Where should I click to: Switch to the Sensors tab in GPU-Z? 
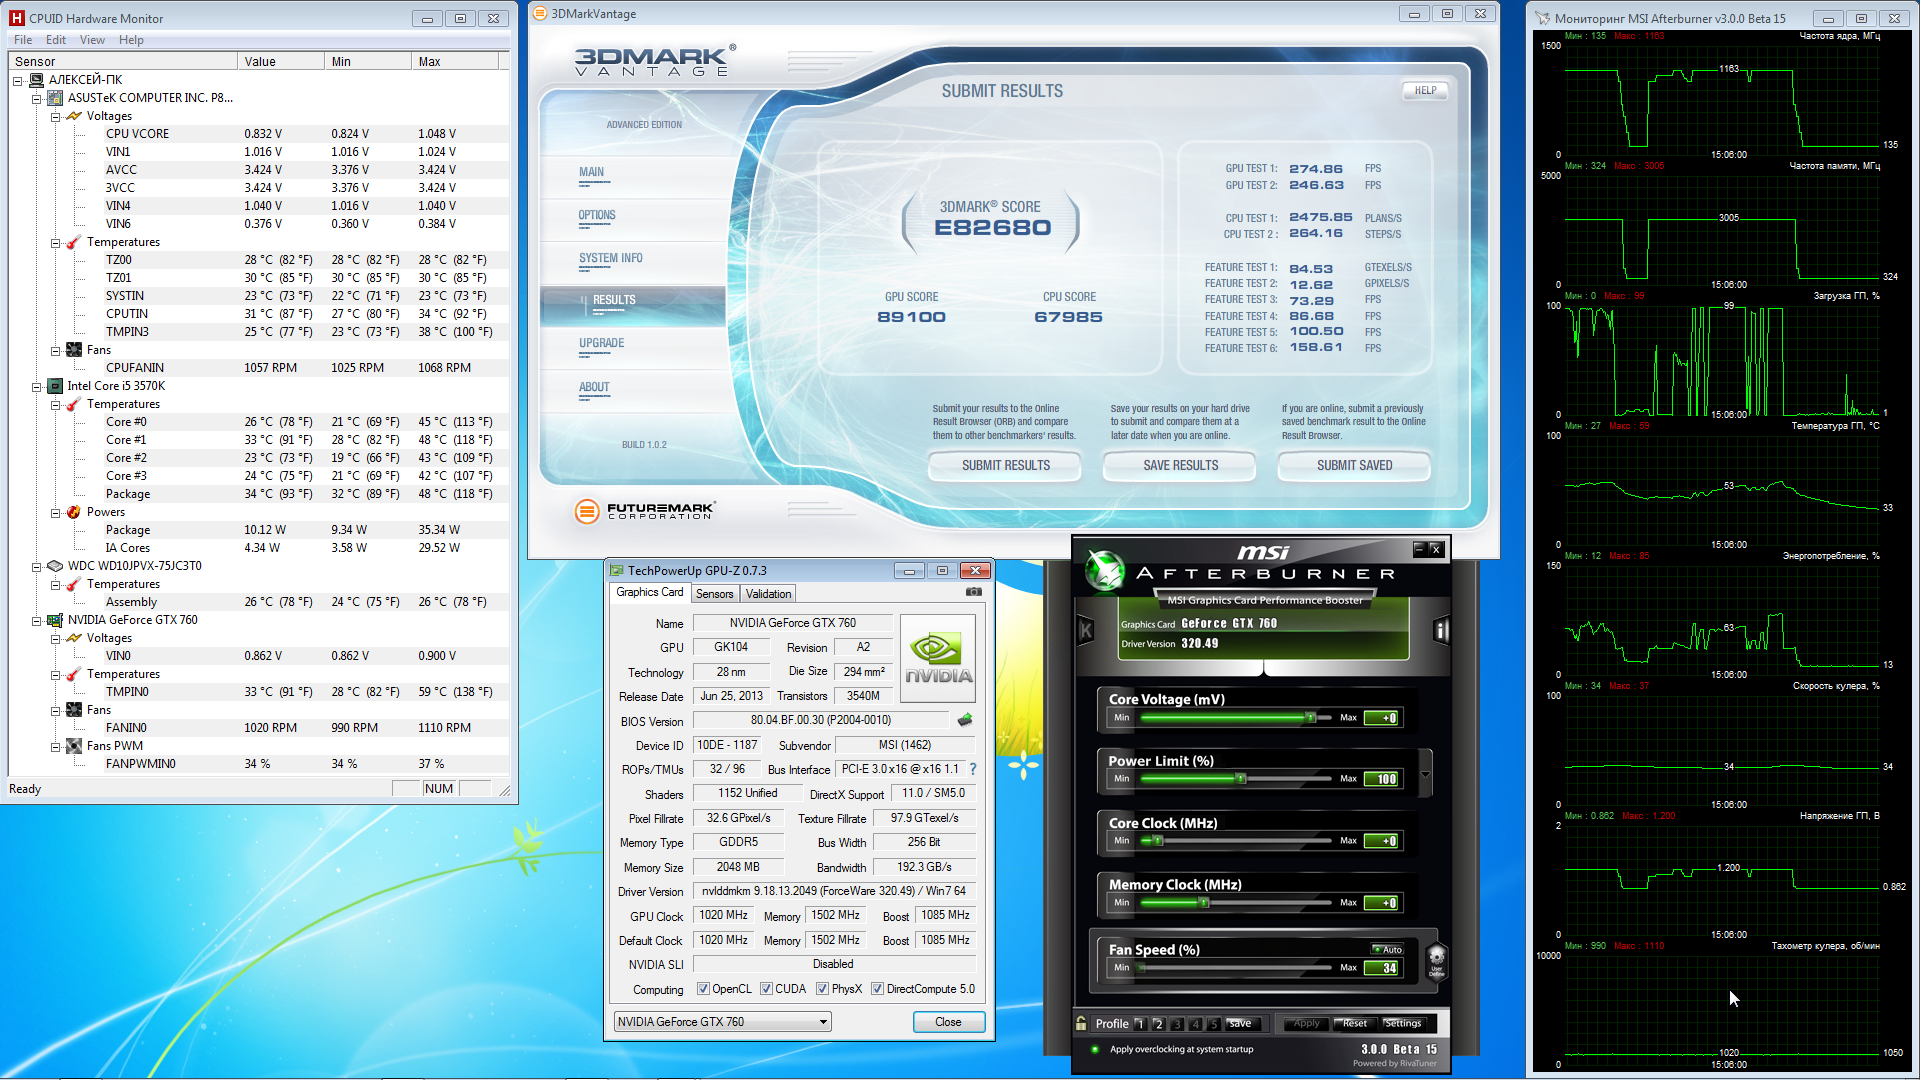coord(714,594)
